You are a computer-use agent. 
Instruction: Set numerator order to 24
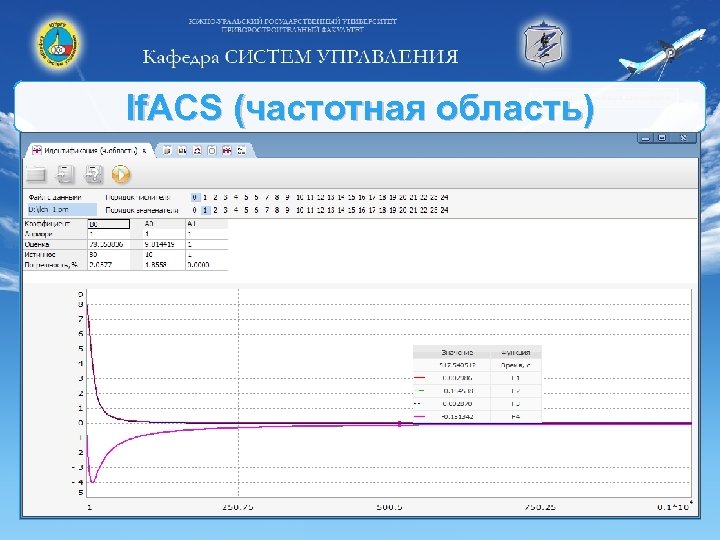click(444, 197)
